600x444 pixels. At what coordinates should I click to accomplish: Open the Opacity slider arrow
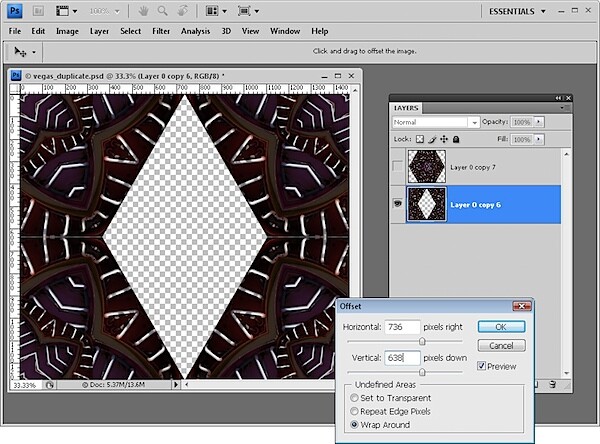click(x=539, y=122)
